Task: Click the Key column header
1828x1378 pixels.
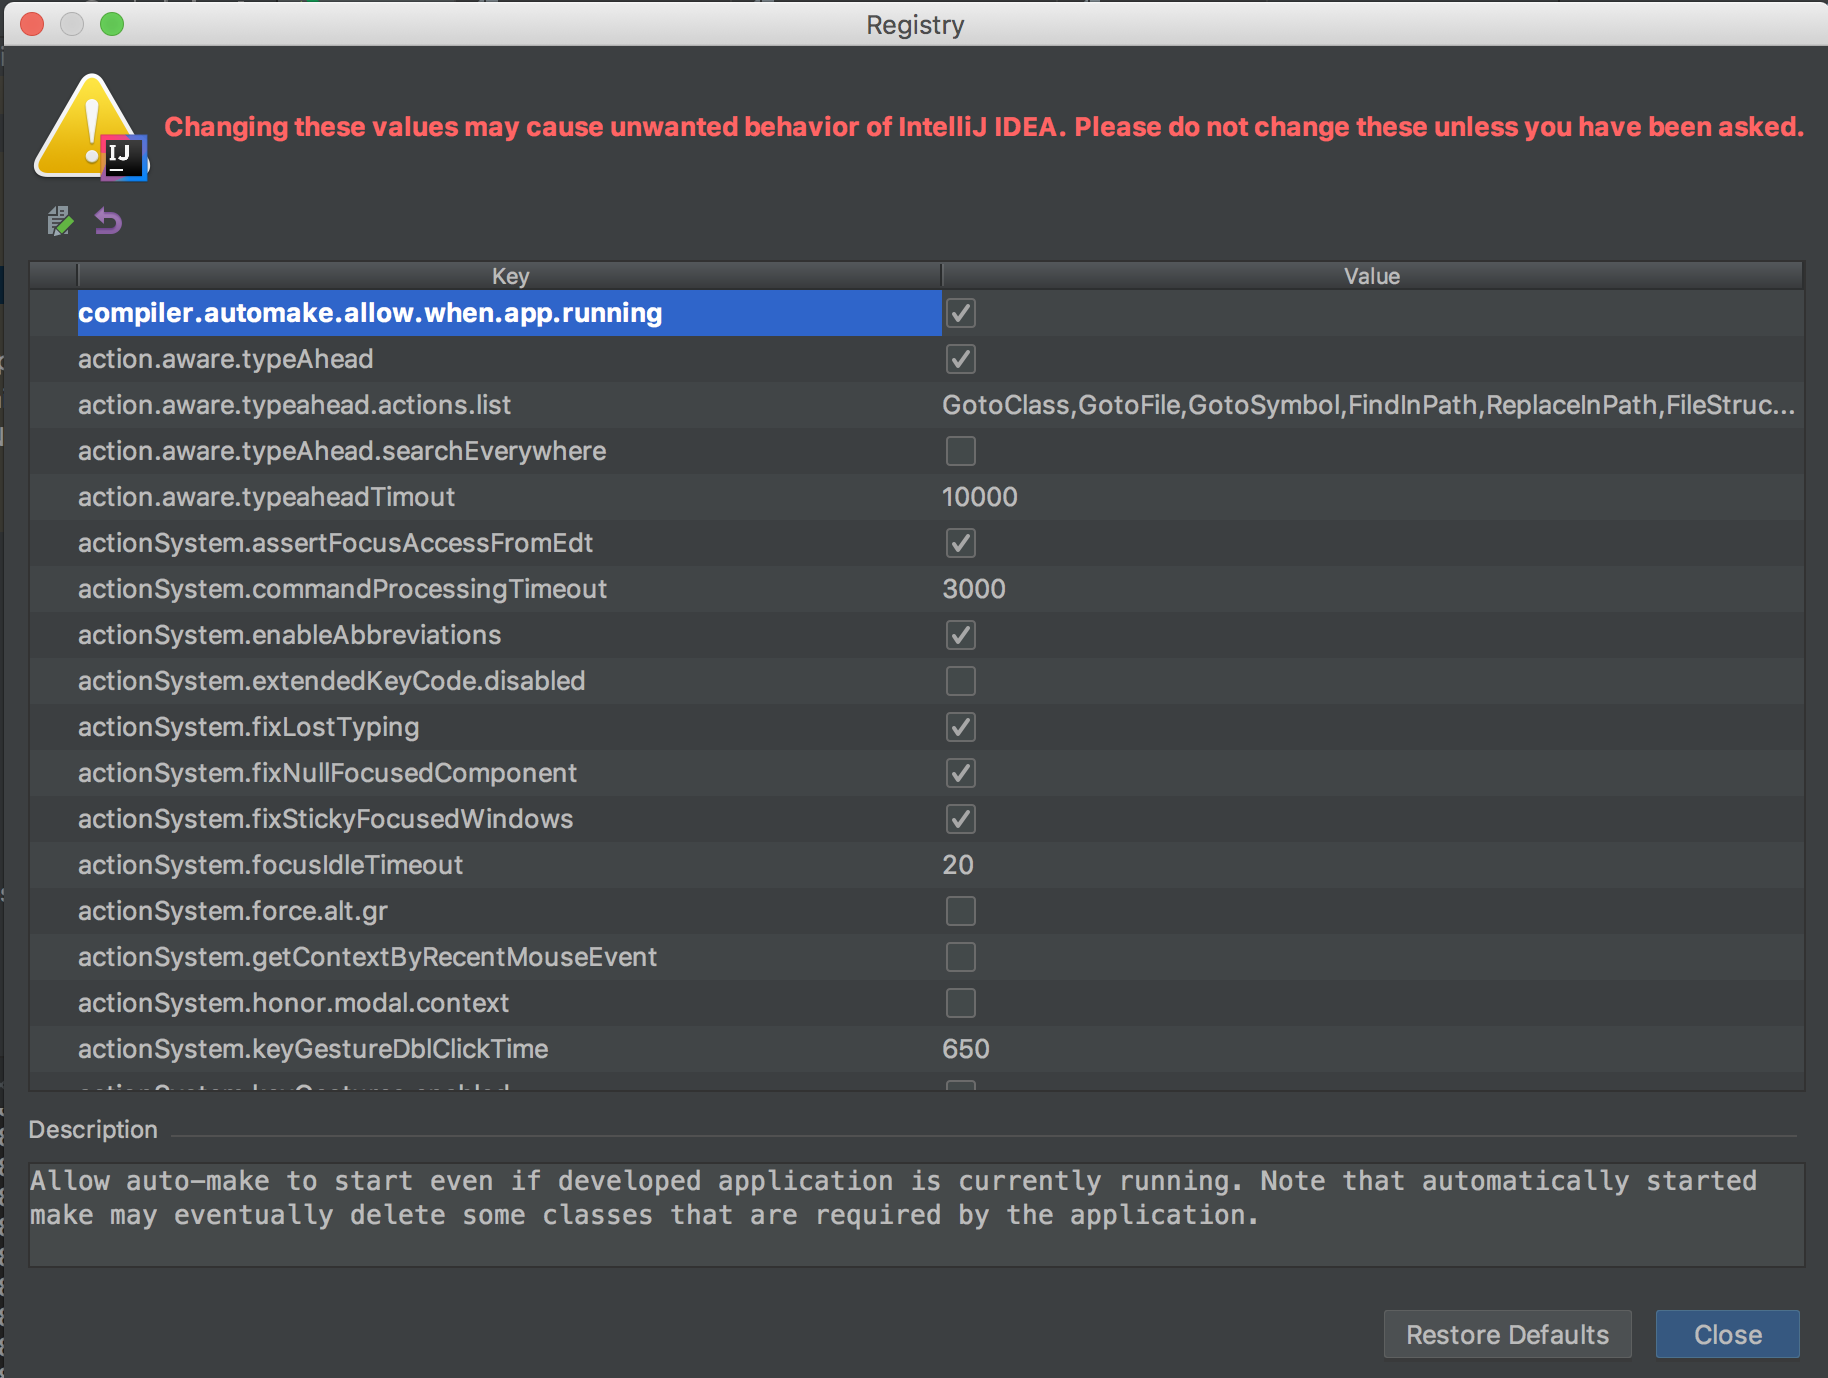Action: pyautogui.click(x=509, y=276)
